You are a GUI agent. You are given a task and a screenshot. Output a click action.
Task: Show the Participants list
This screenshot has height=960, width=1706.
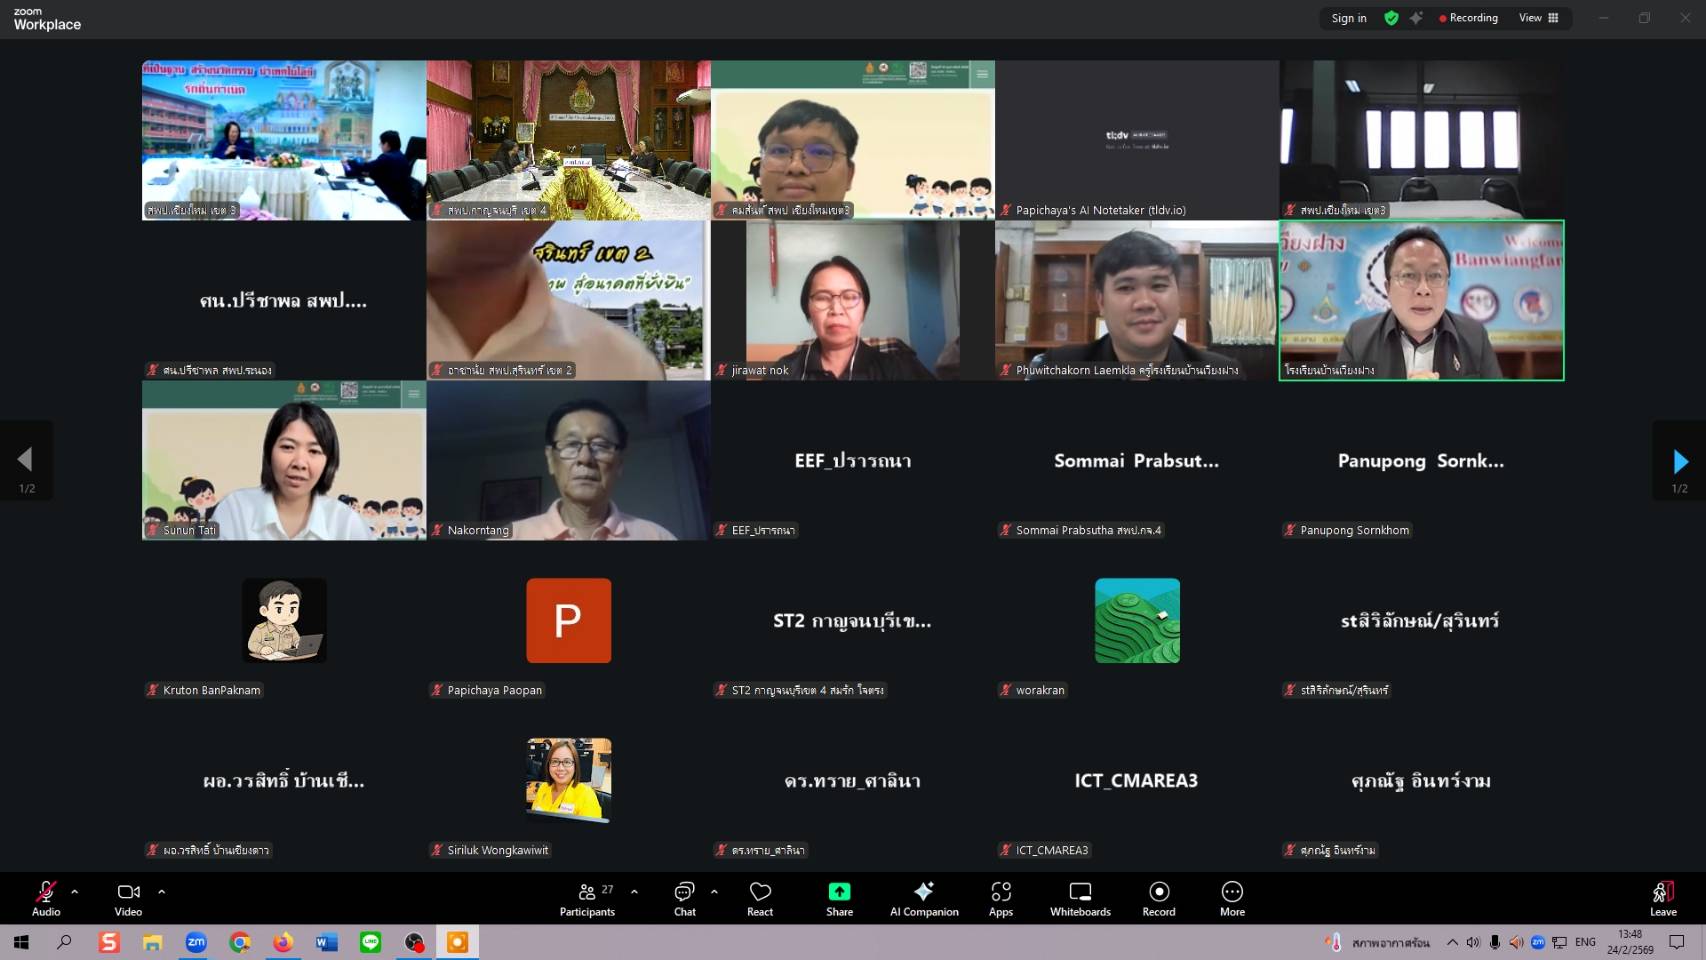click(588, 897)
